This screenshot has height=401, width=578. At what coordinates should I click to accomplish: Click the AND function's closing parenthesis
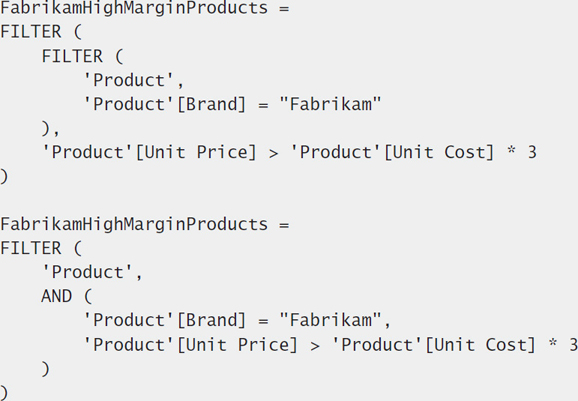pyautogui.click(x=45, y=369)
